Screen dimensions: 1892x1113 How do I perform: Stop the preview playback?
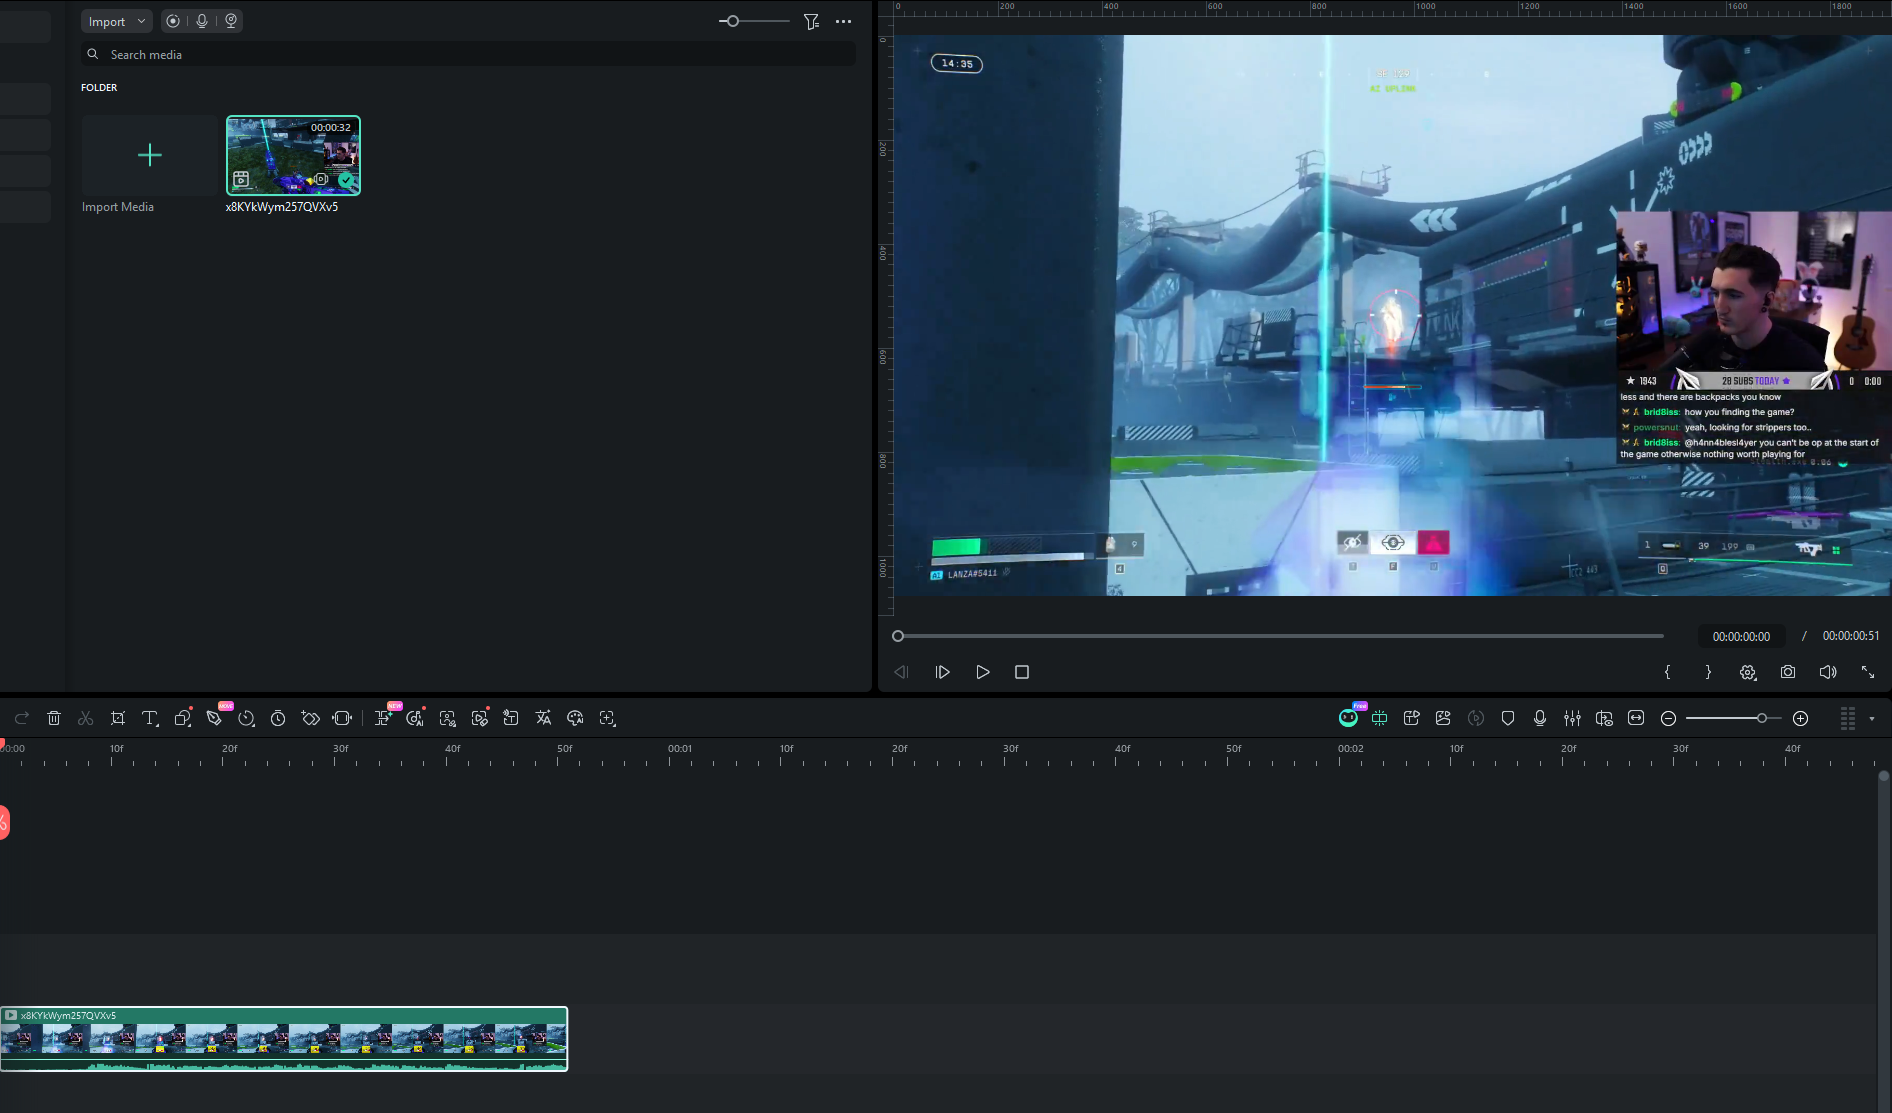point(1022,672)
